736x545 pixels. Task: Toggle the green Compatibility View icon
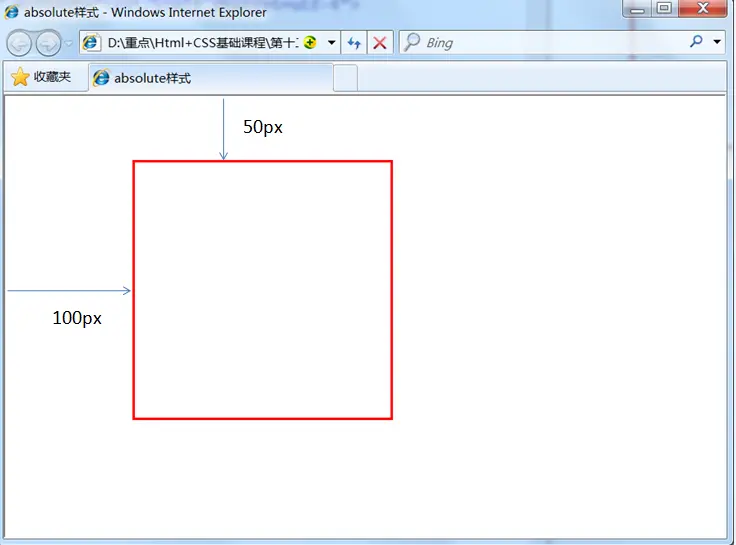click(310, 43)
